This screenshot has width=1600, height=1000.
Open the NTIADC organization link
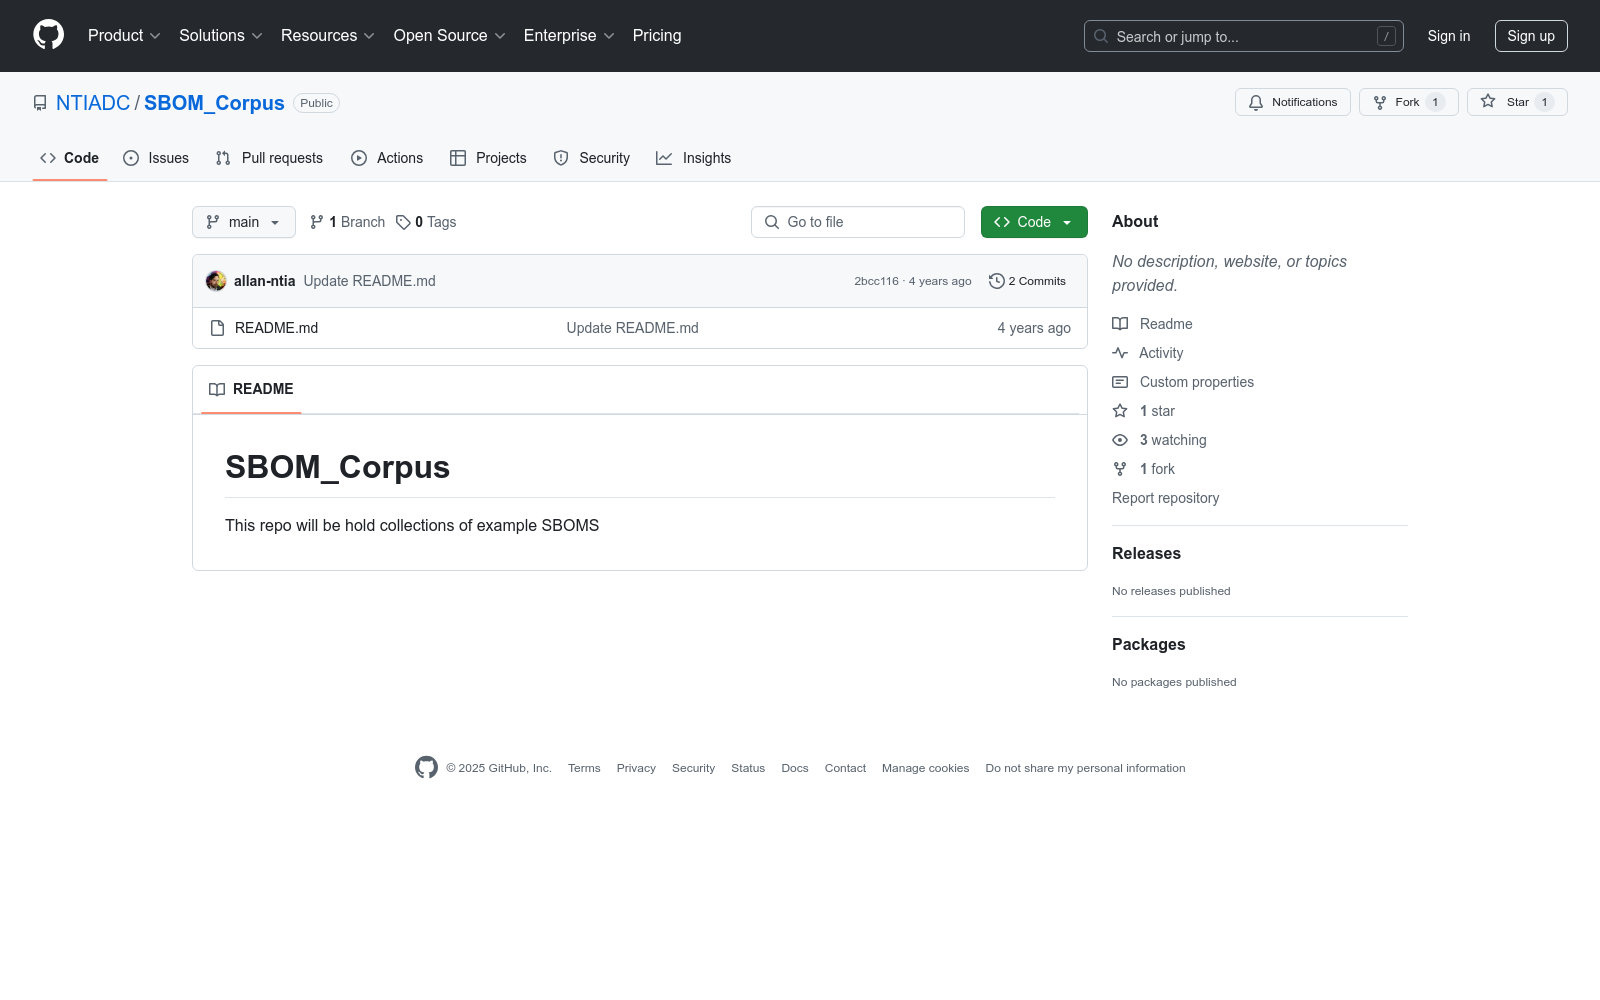coord(93,103)
